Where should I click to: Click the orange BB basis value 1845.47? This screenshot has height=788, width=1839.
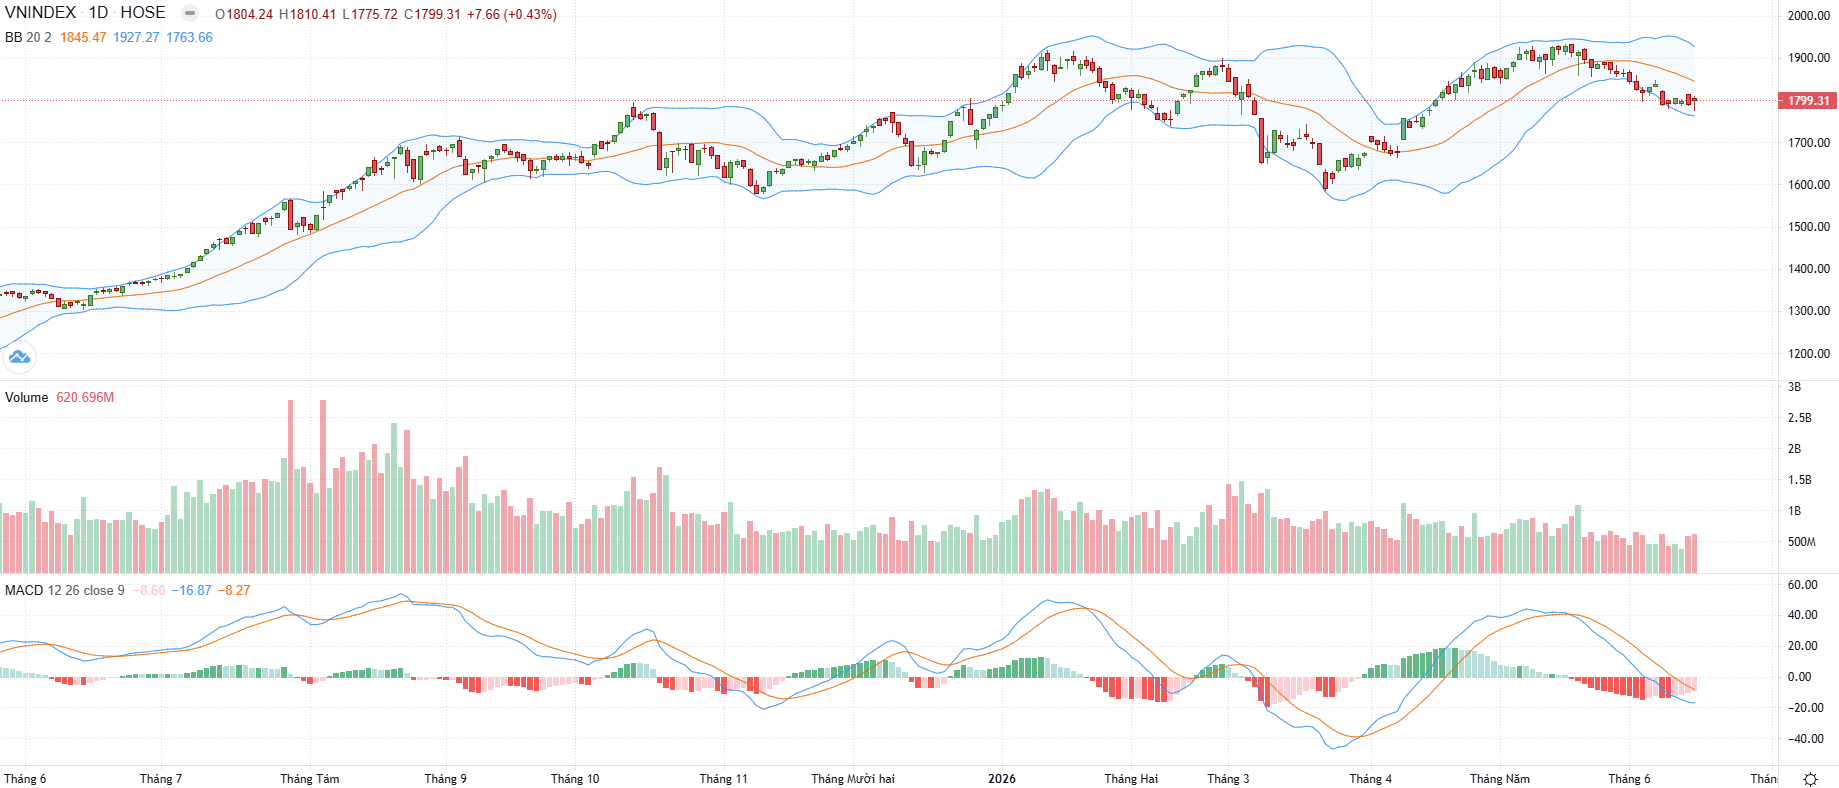point(83,37)
